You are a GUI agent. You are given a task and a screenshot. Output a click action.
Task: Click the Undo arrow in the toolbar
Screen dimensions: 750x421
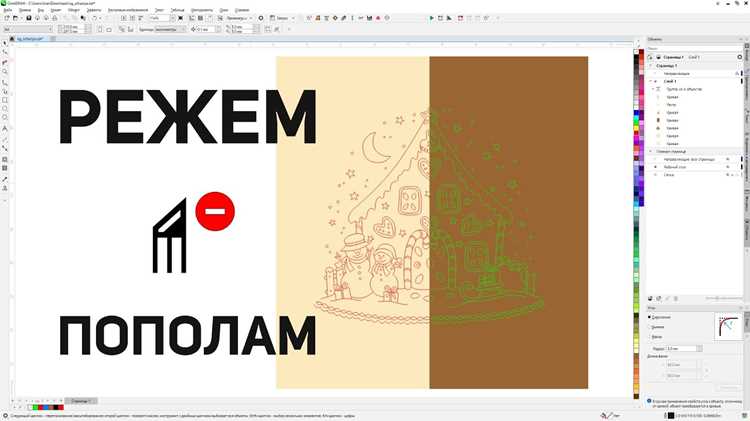[94, 18]
